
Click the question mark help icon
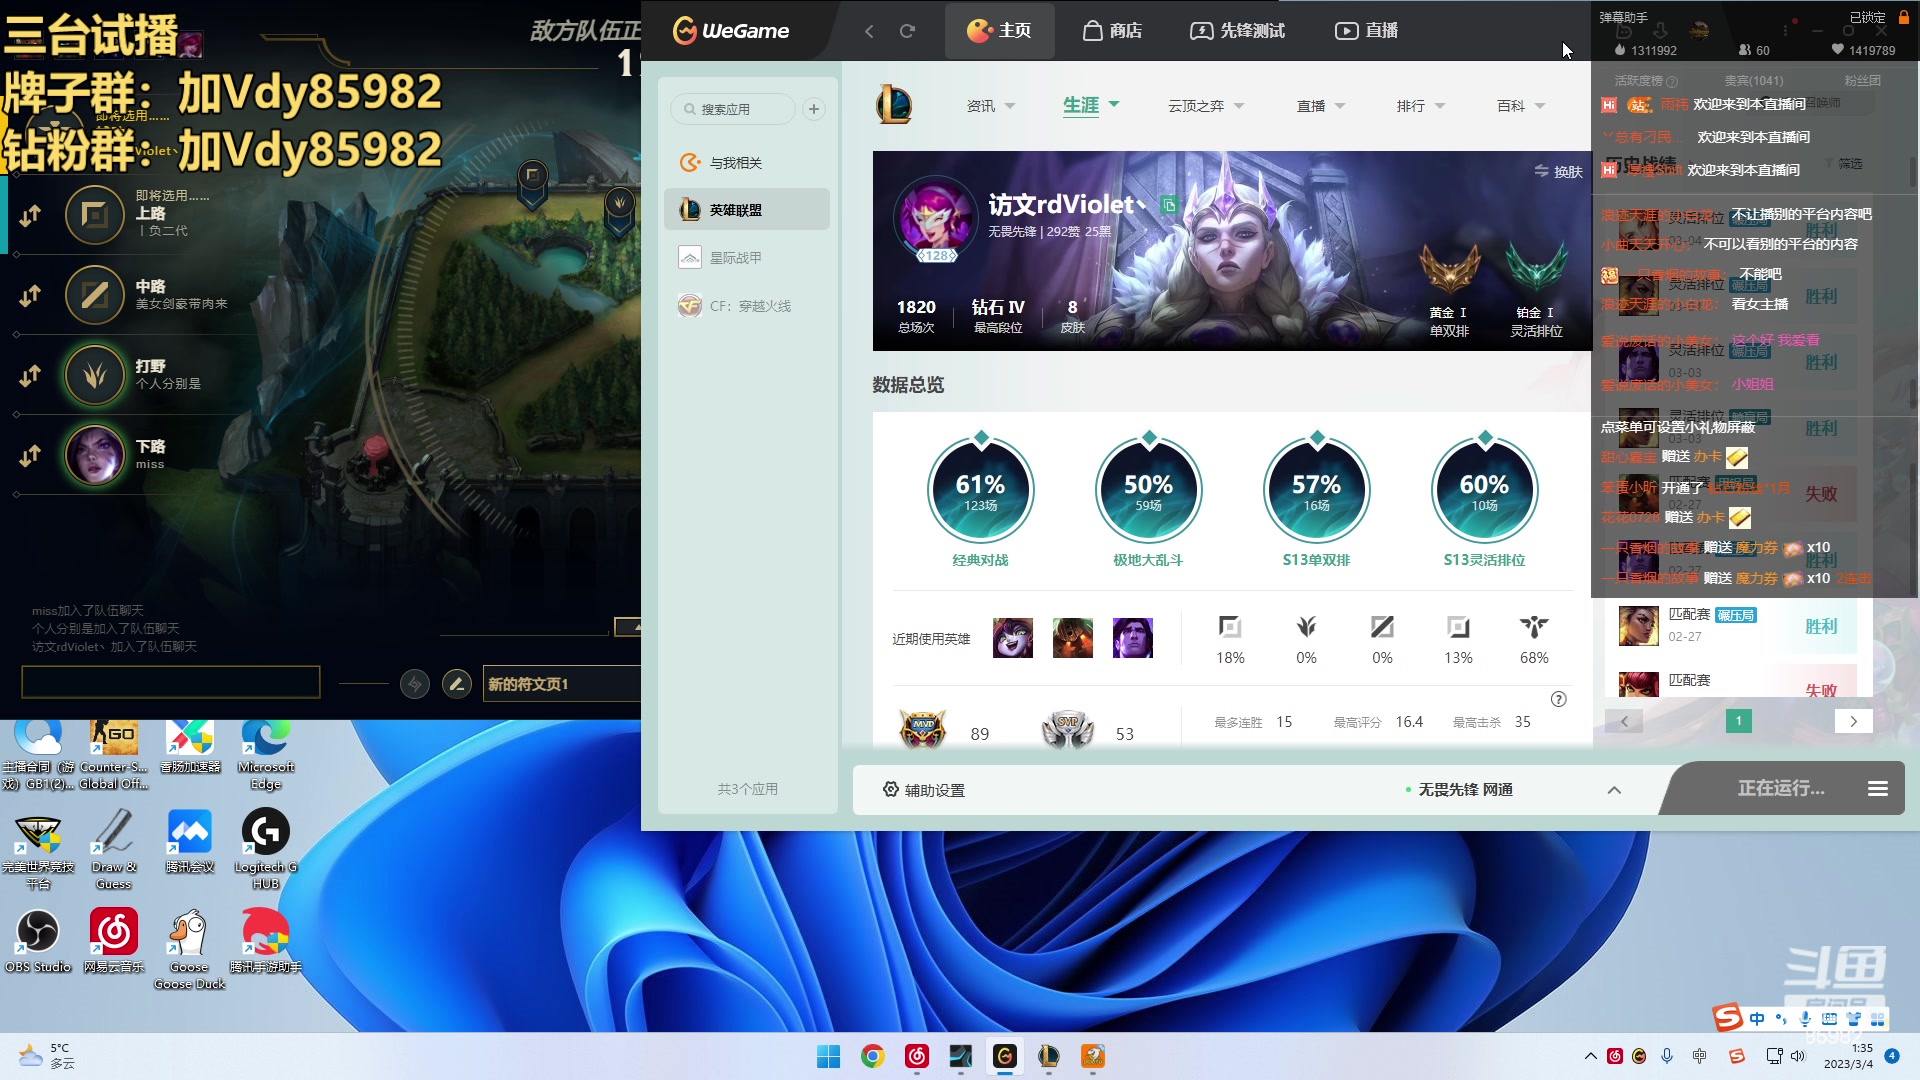click(1558, 699)
